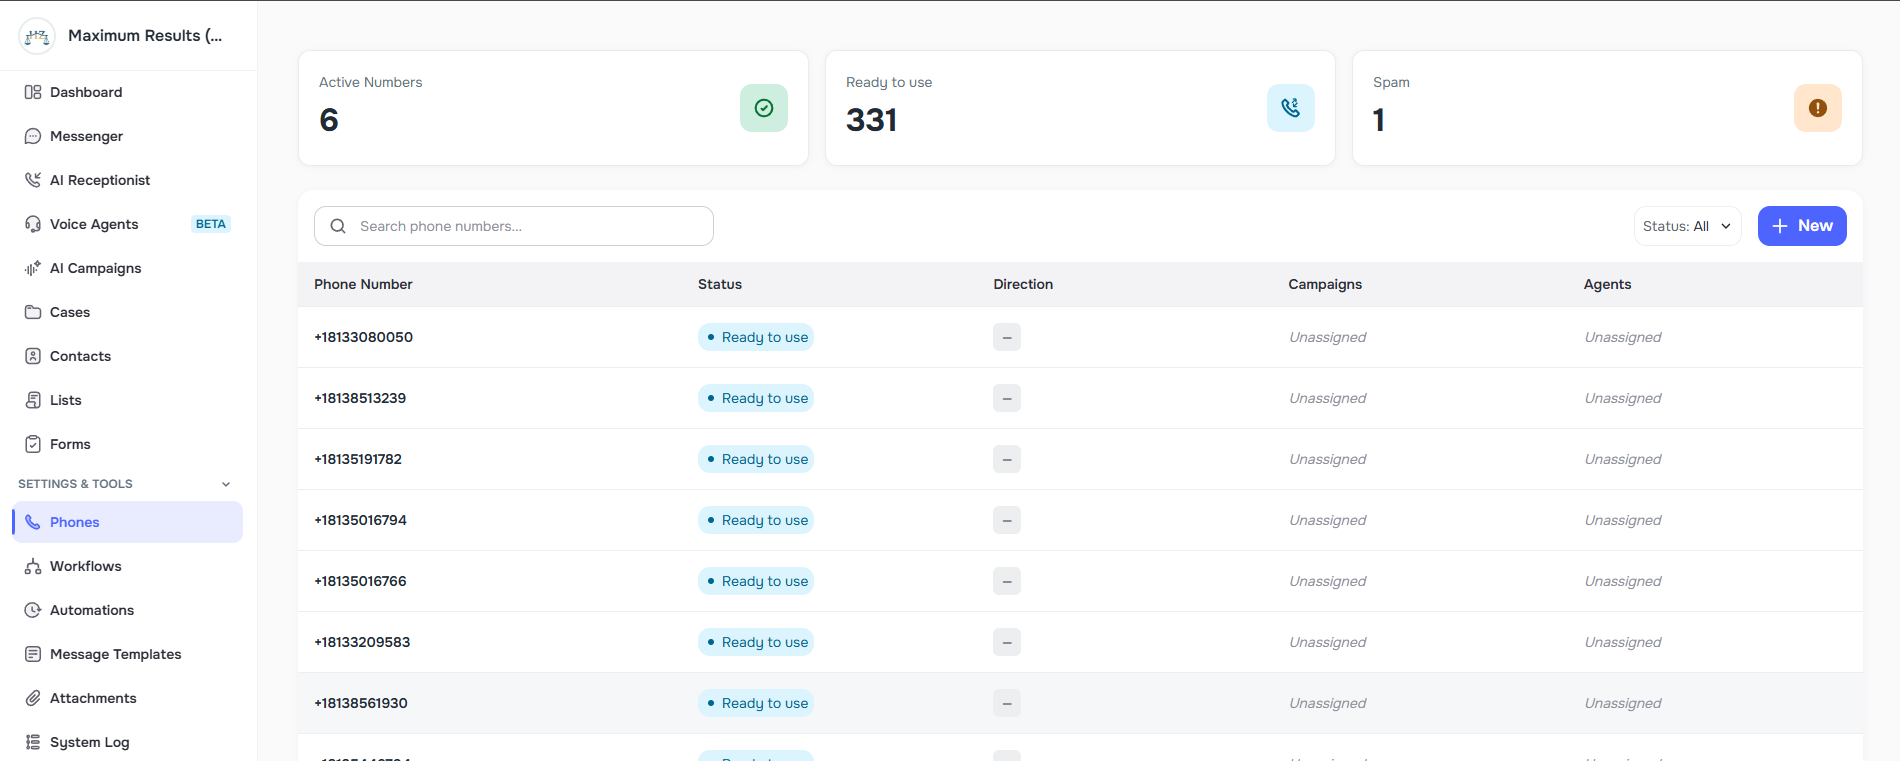
Task: Click the Status column header
Action: (720, 284)
